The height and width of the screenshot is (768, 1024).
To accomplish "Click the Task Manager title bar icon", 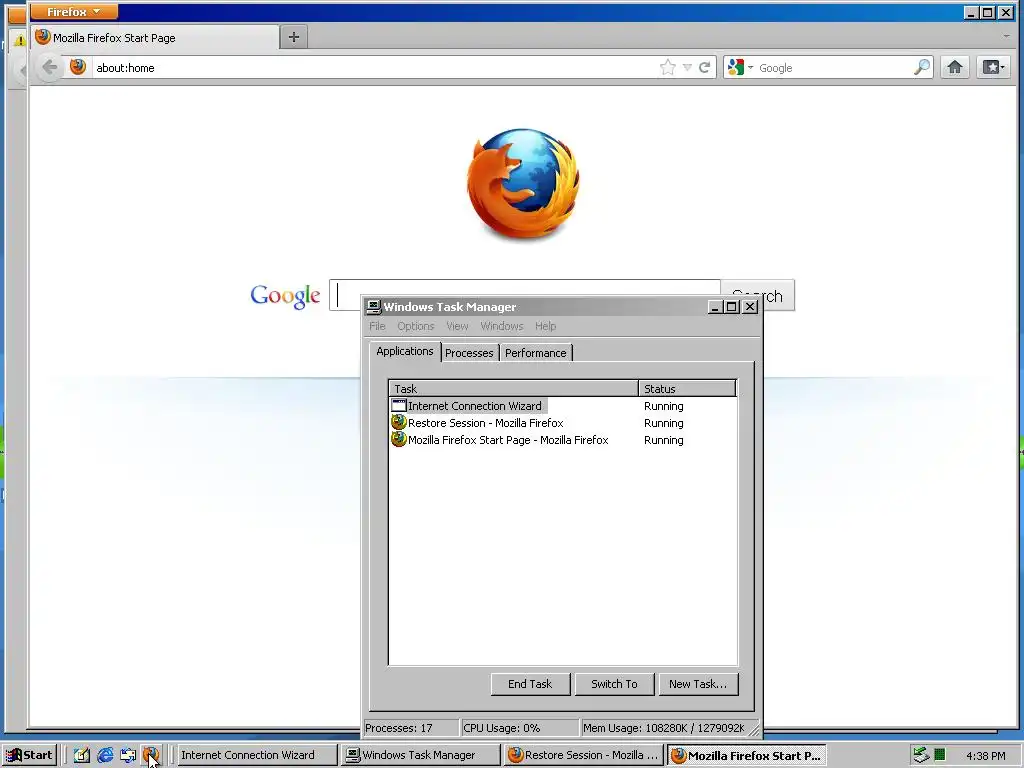I will (x=373, y=306).
